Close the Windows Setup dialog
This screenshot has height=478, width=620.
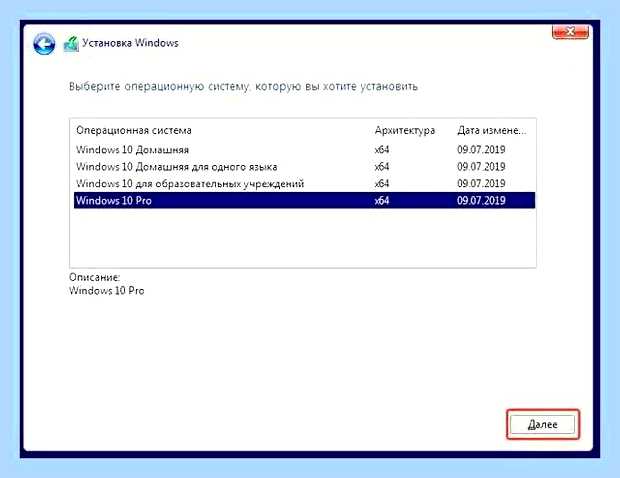click(x=570, y=32)
